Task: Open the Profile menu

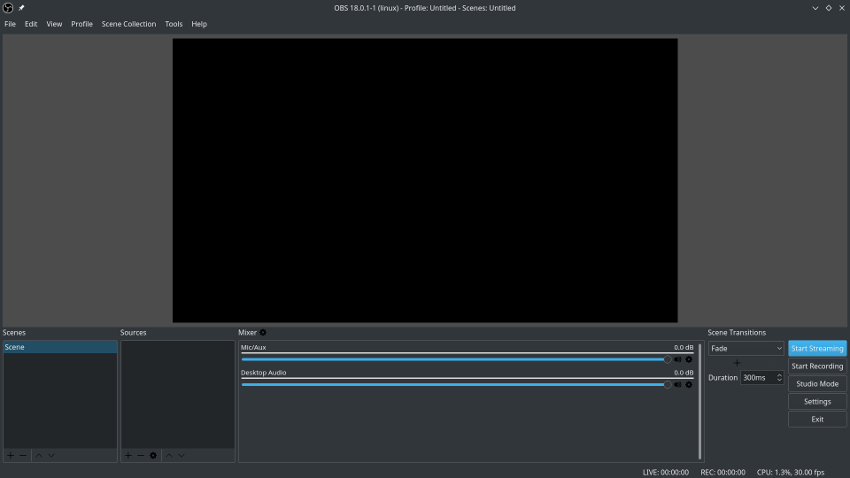Action: (x=82, y=24)
